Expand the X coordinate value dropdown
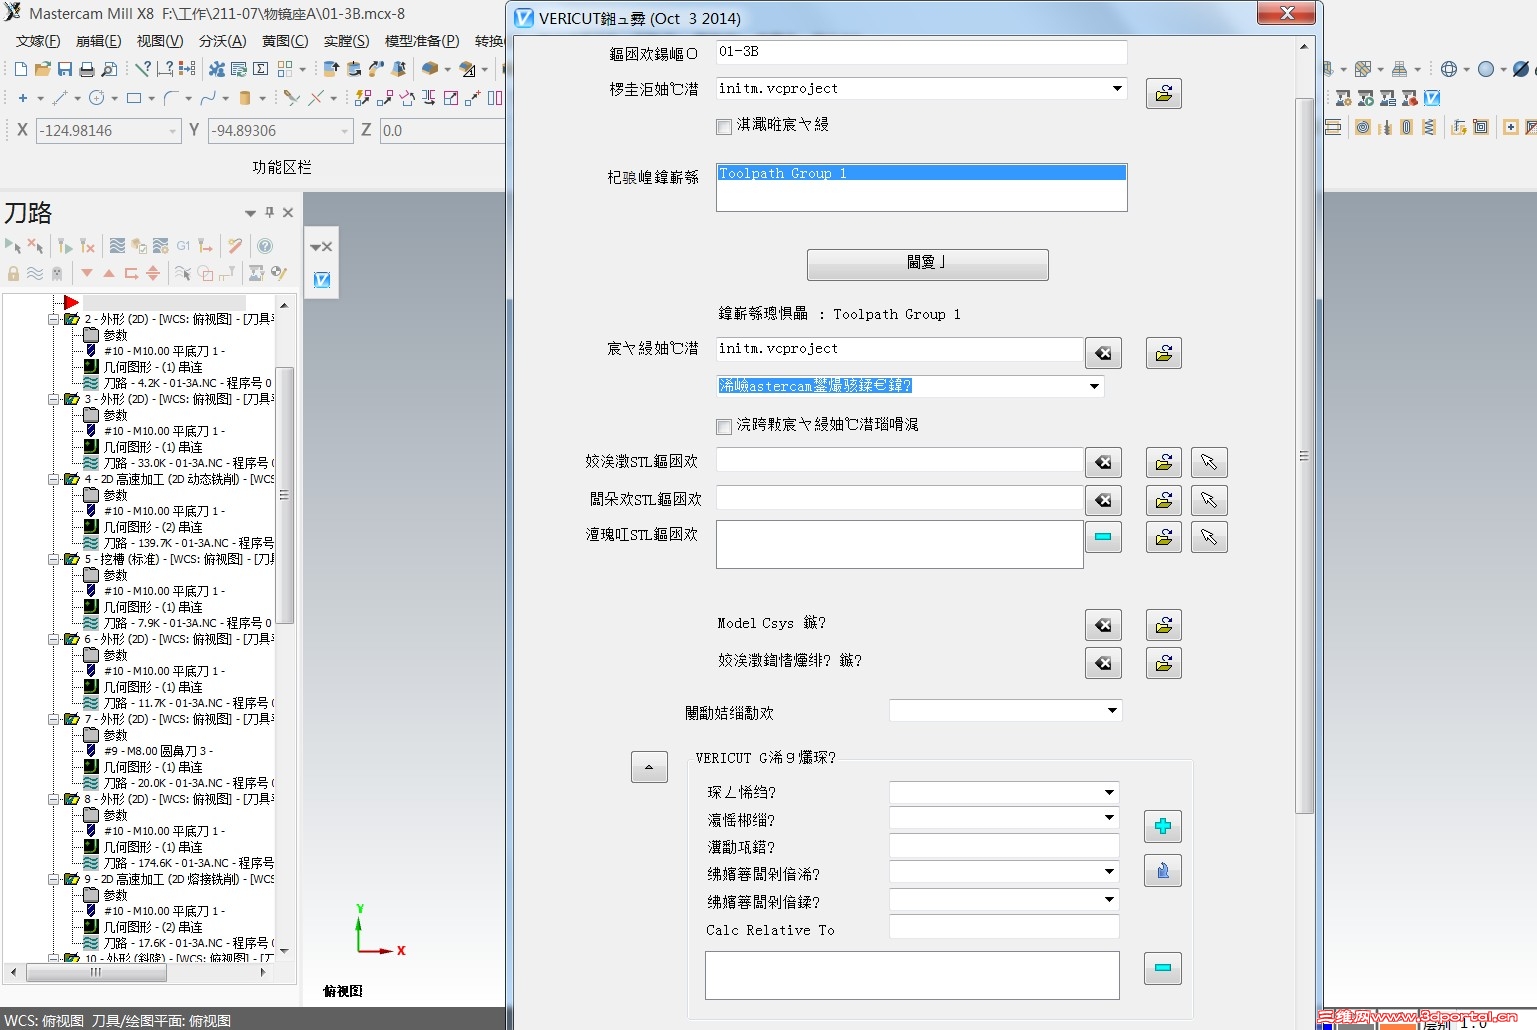Image resolution: width=1537 pixels, height=1030 pixels. coord(172,131)
